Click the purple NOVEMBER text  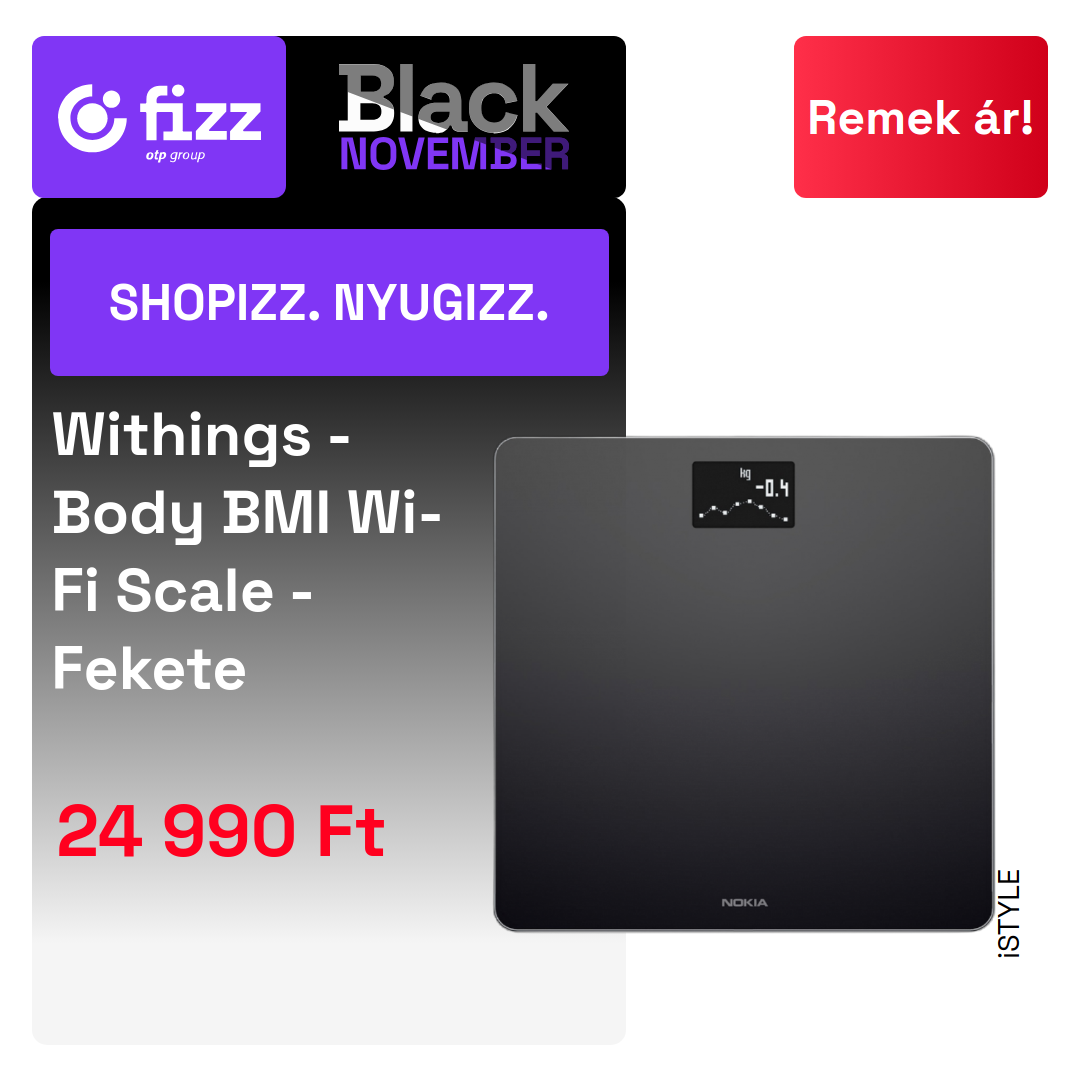[454, 154]
